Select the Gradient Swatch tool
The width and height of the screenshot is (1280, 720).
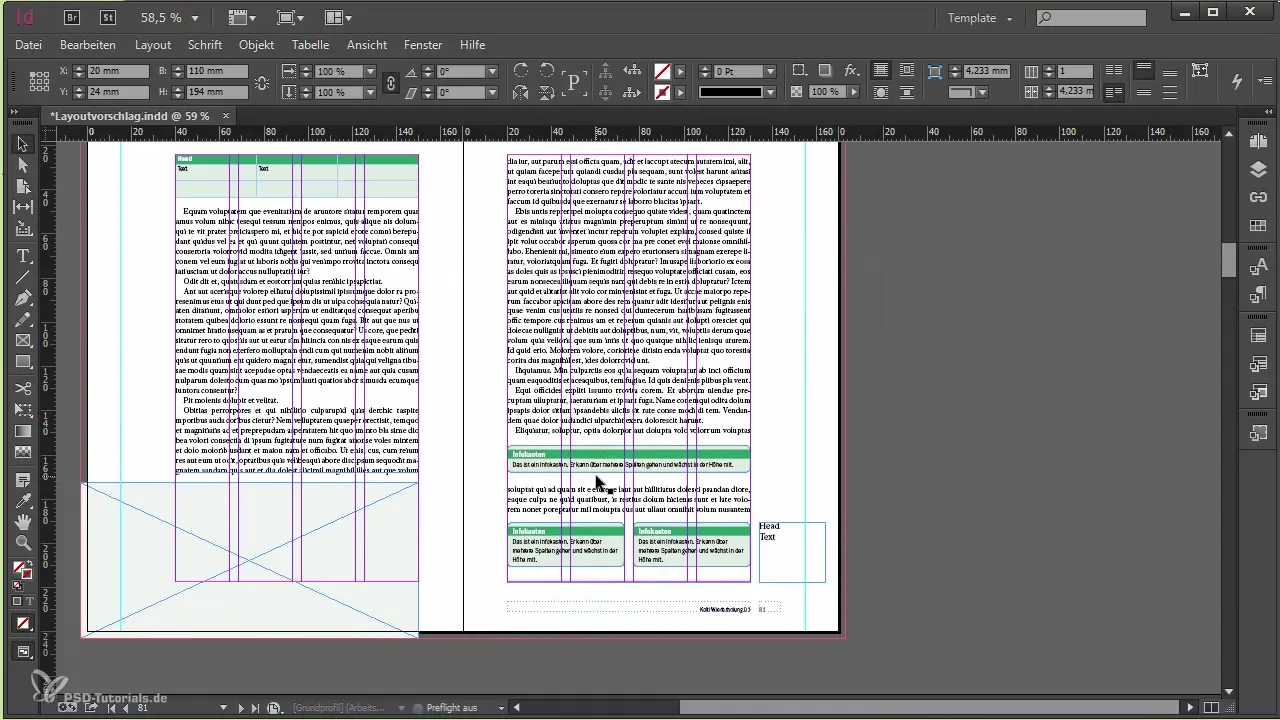23,431
